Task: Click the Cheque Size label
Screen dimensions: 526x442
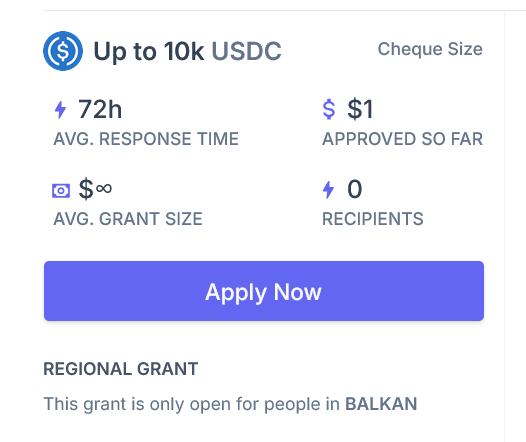Action: (430, 49)
